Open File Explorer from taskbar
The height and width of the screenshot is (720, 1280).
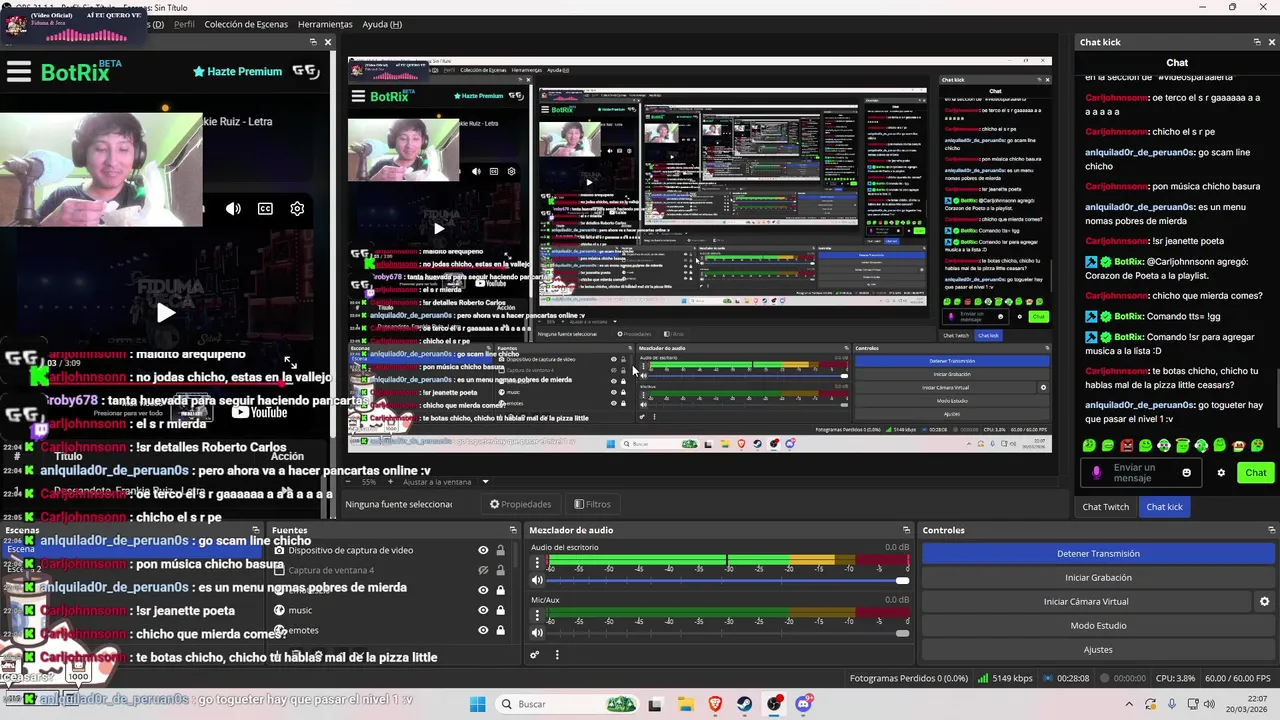[x=685, y=704]
